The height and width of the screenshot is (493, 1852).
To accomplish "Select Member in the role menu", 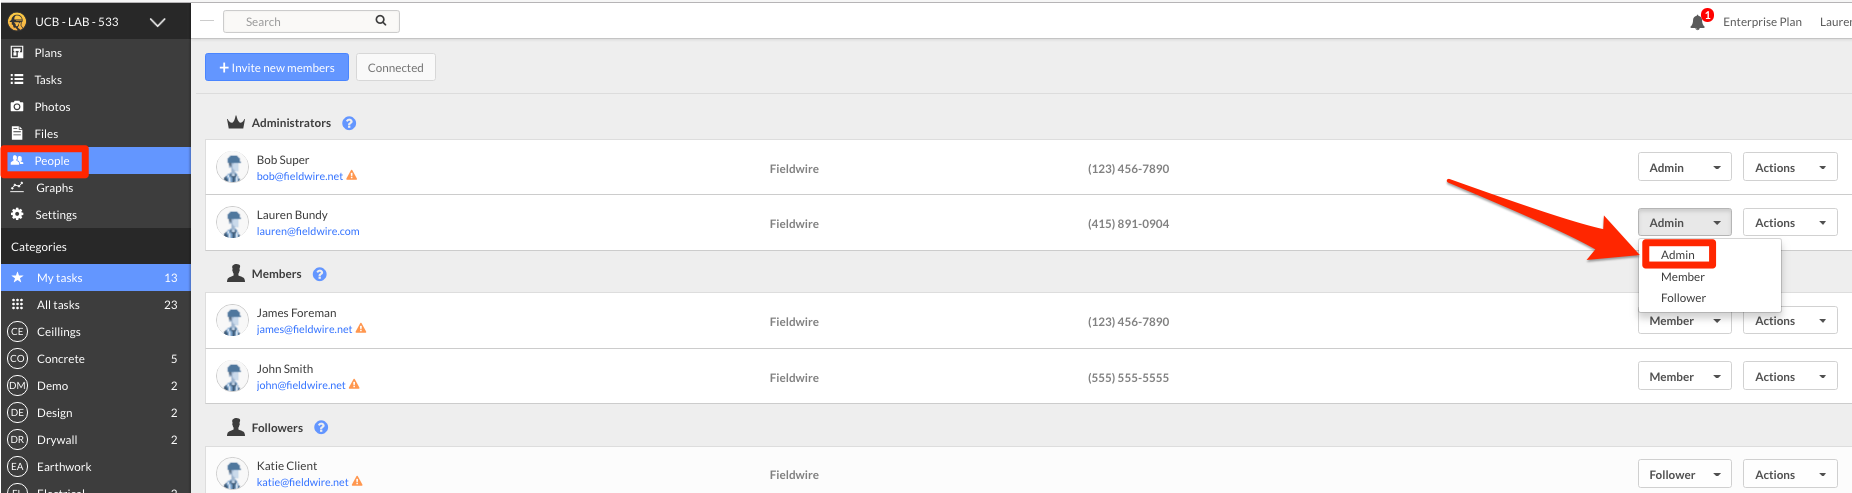I will 1682,277.
